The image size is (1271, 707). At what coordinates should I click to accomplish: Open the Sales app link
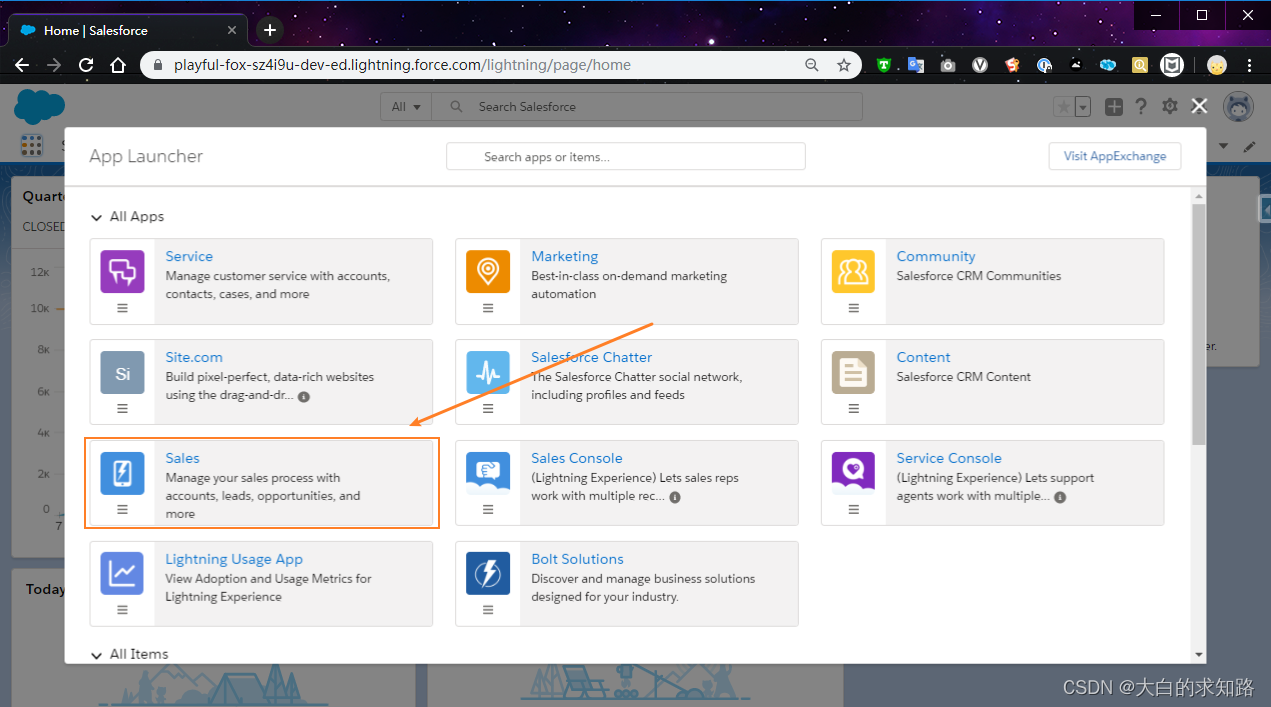point(182,458)
